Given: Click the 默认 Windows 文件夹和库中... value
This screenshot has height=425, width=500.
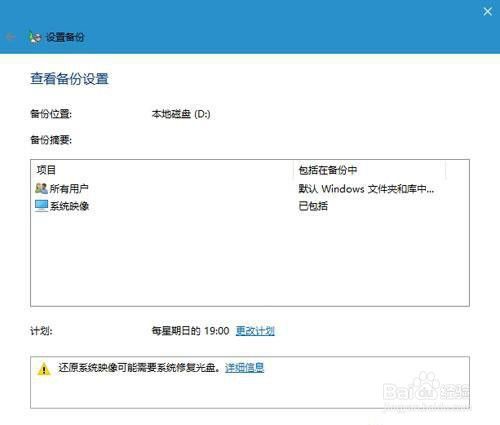Looking at the screenshot, I should pyautogui.click(x=366, y=189).
